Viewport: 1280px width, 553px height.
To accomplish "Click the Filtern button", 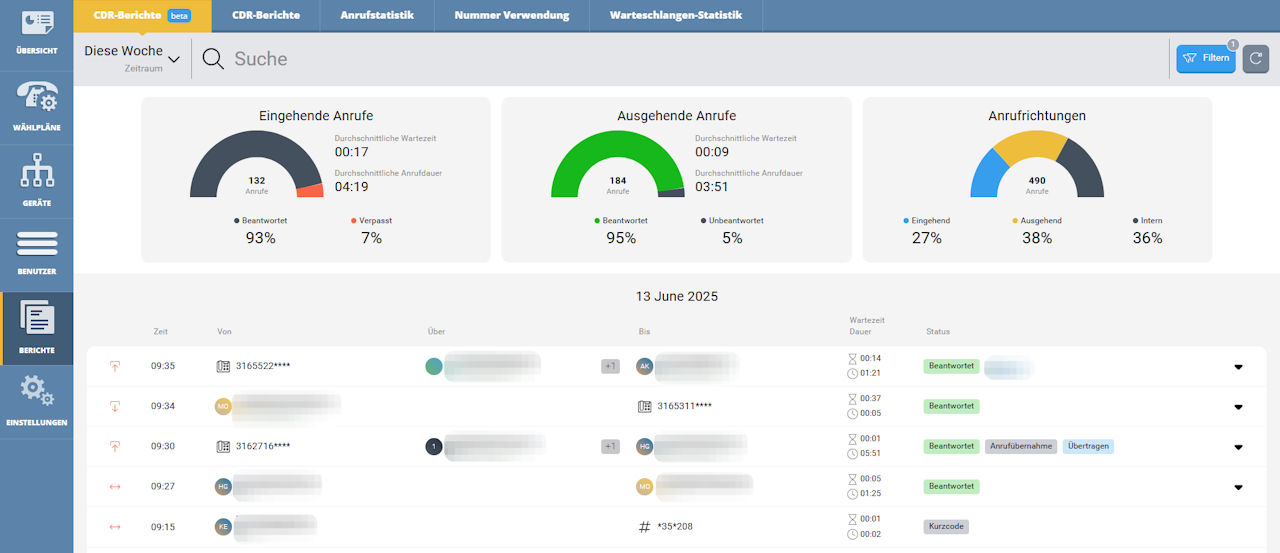I will click(1206, 58).
